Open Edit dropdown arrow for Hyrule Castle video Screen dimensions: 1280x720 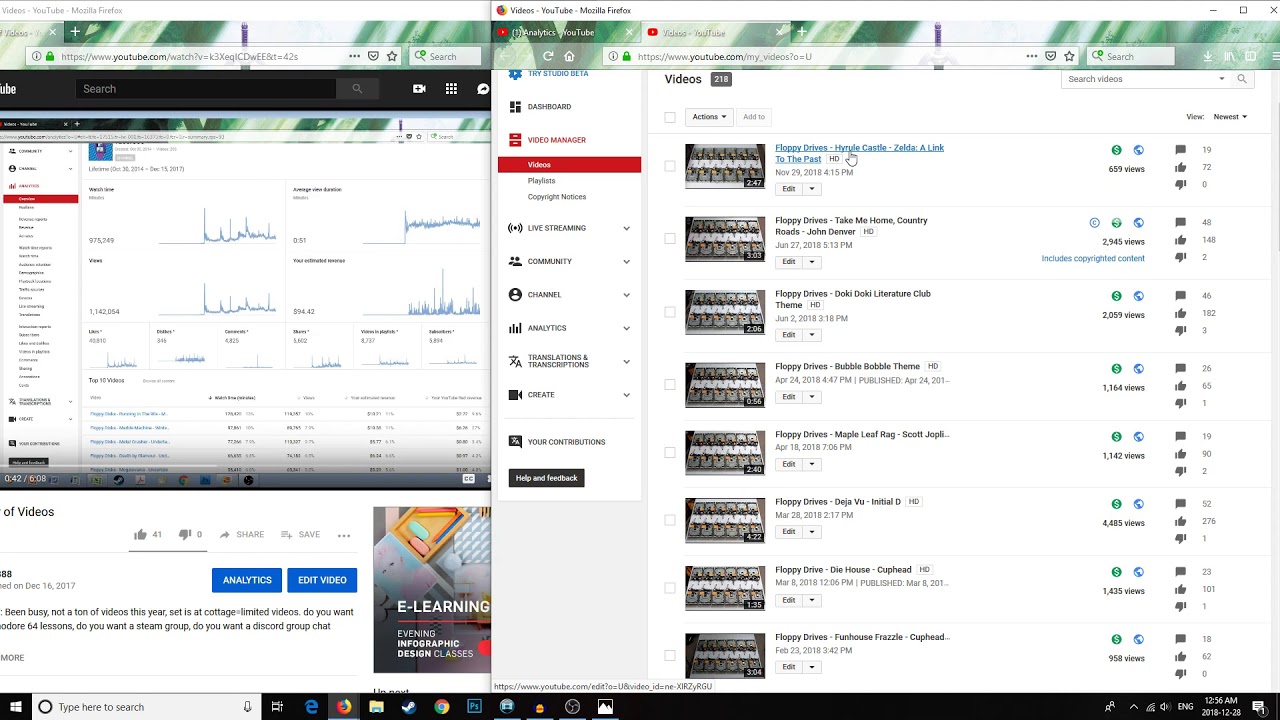tap(812, 189)
